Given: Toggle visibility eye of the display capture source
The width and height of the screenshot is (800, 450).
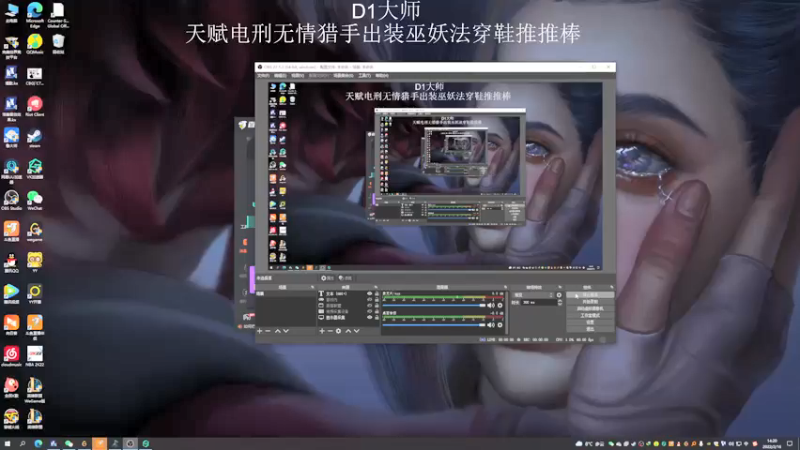Looking at the screenshot, I should 369,317.
